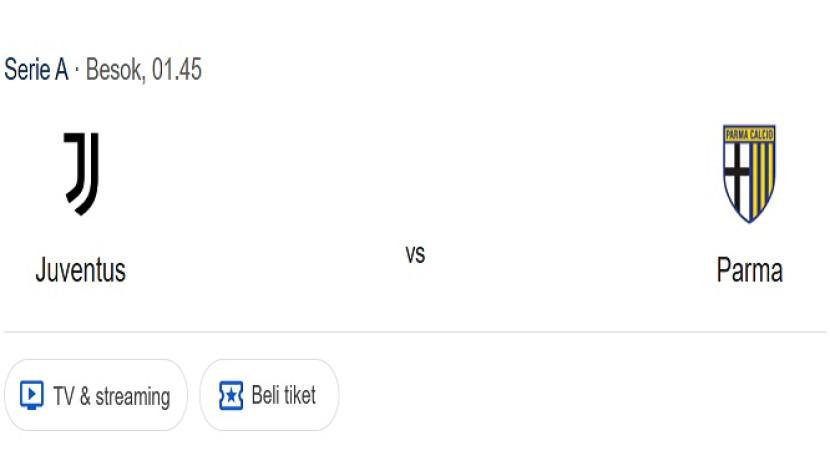Click the black cross on Parma crest
The height and width of the screenshot is (466, 830).
tap(737, 180)
